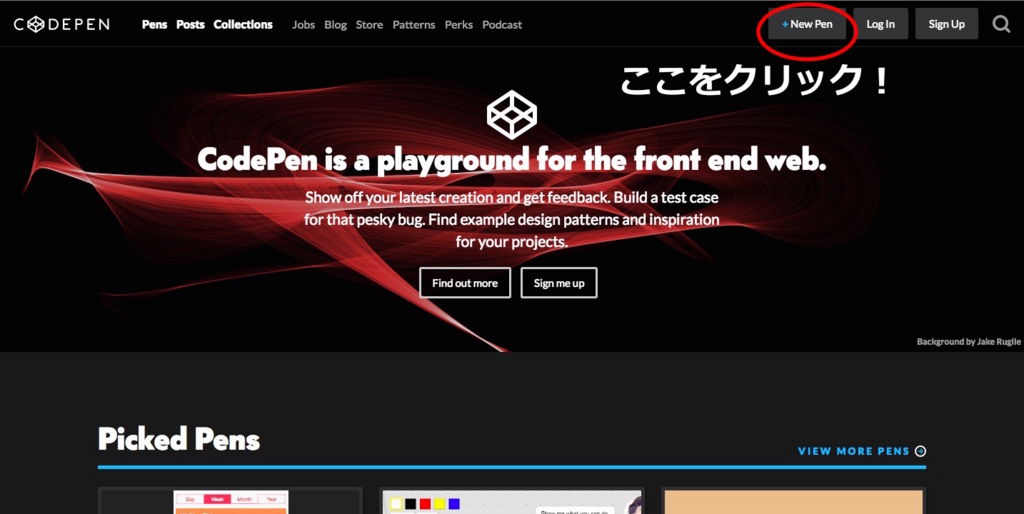1024x514 pixels.
Task: Open the drawing pen thumbnail with color squares
Action: [x=512, y=500]
